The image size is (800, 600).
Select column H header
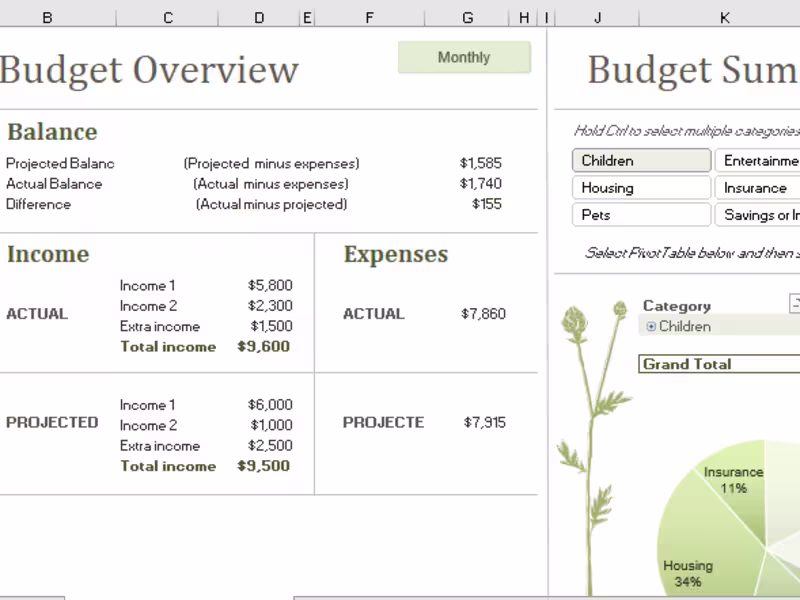pos(523,17)
